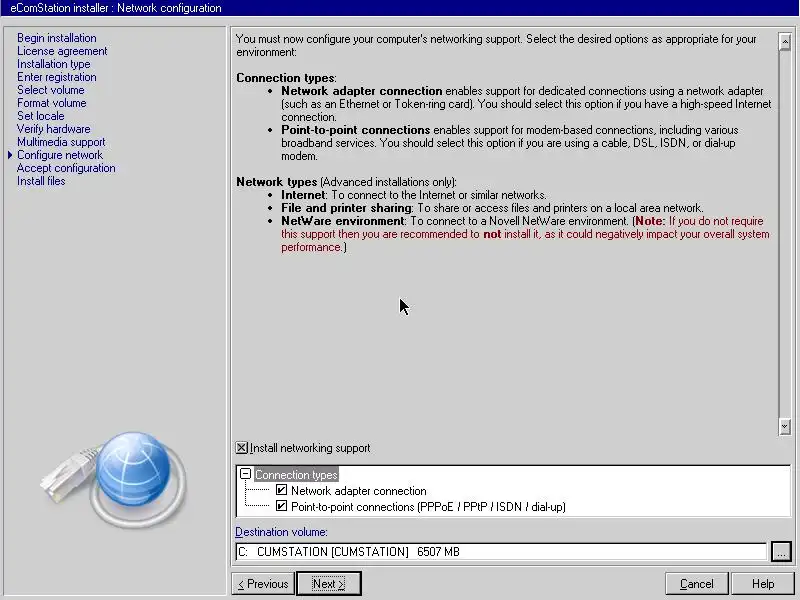This screenshot has height=600, width=800.
Task: Uncheck Network adapter connection
Action: [281, 490]
